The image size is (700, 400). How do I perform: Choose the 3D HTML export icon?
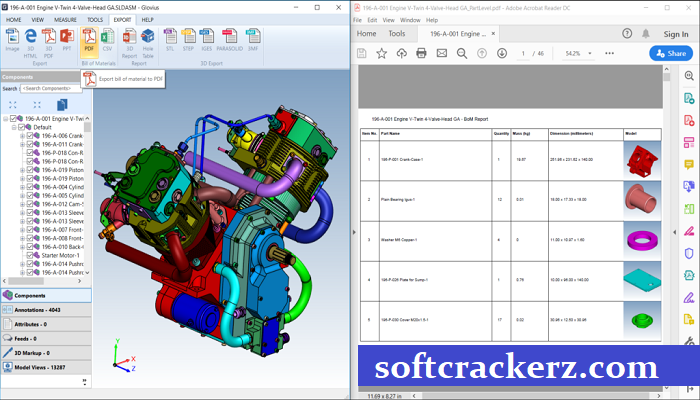[30, 43]
